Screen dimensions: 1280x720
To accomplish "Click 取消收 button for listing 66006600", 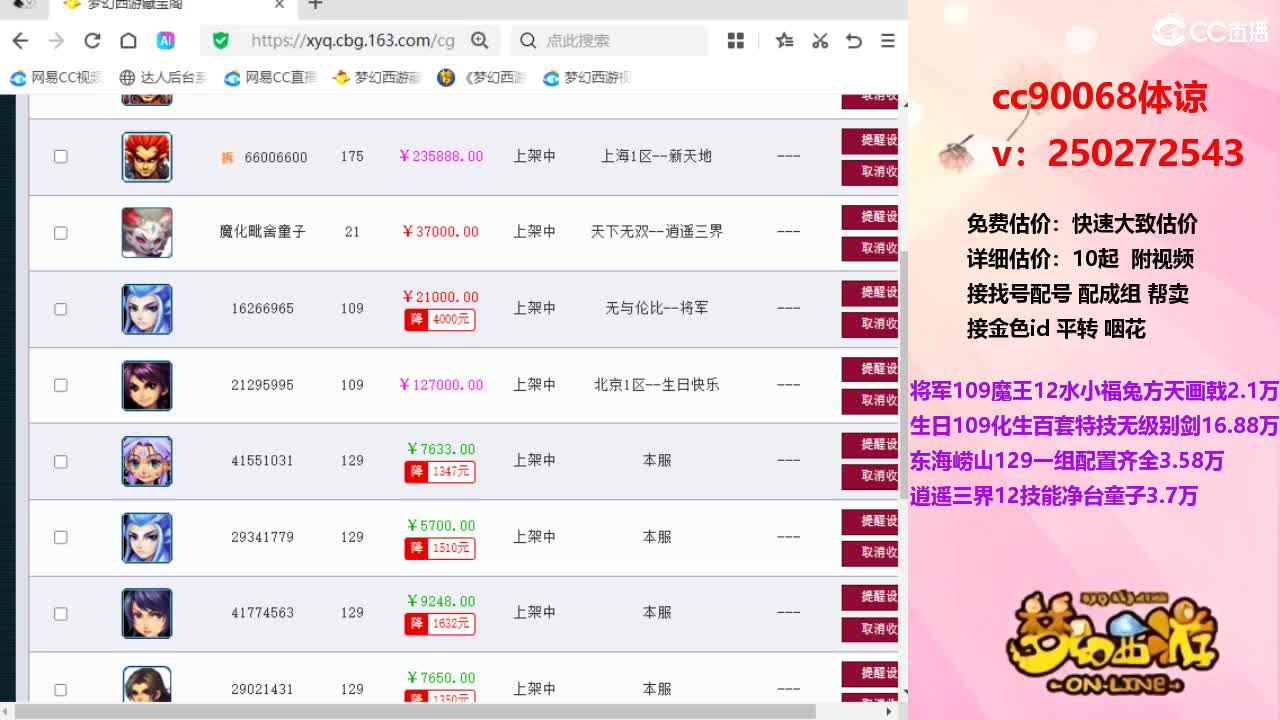I will tap(870, 172).
